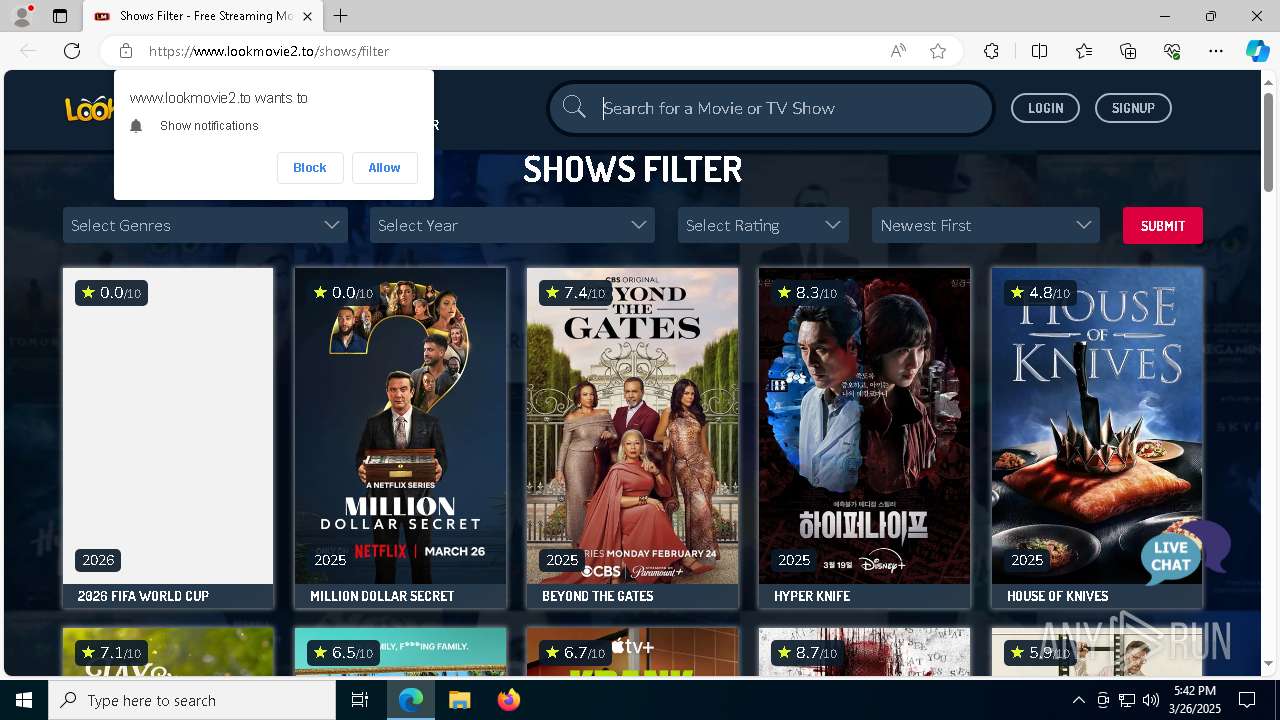Open the notification center icon
Viewport: 1280px width, 720px height.
[1247, 700]
